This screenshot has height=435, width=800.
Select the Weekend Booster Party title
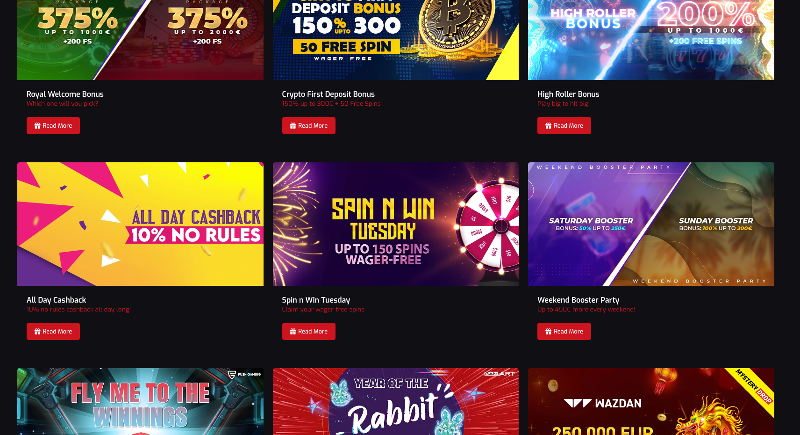(x=578, y=300)
